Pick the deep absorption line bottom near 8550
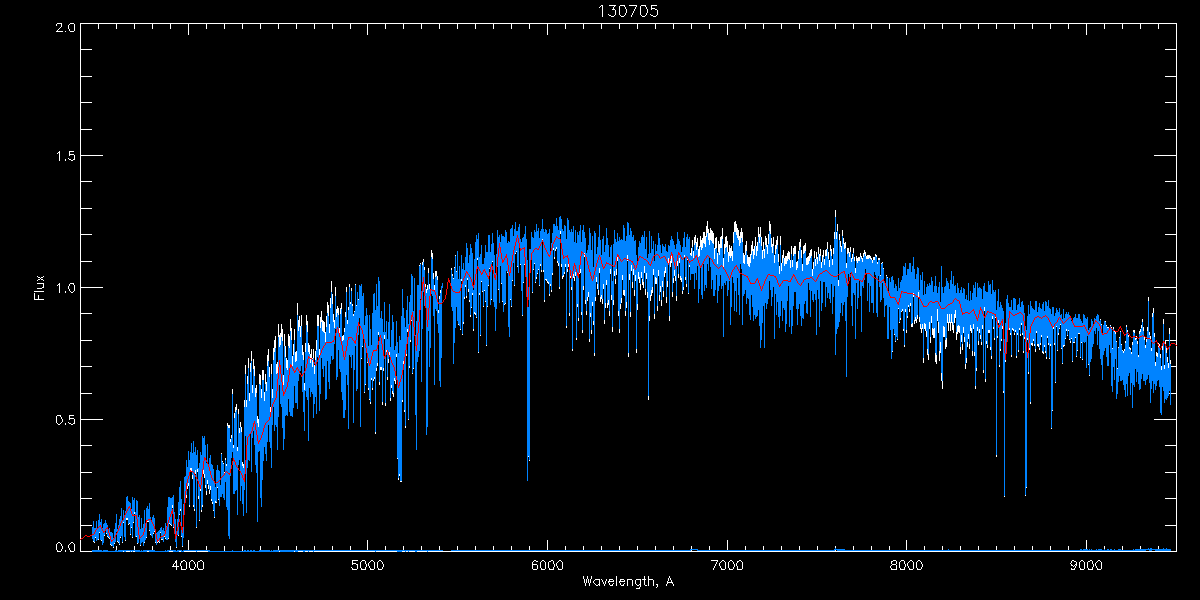1200x600 pixels. (x=1004, y=495)
